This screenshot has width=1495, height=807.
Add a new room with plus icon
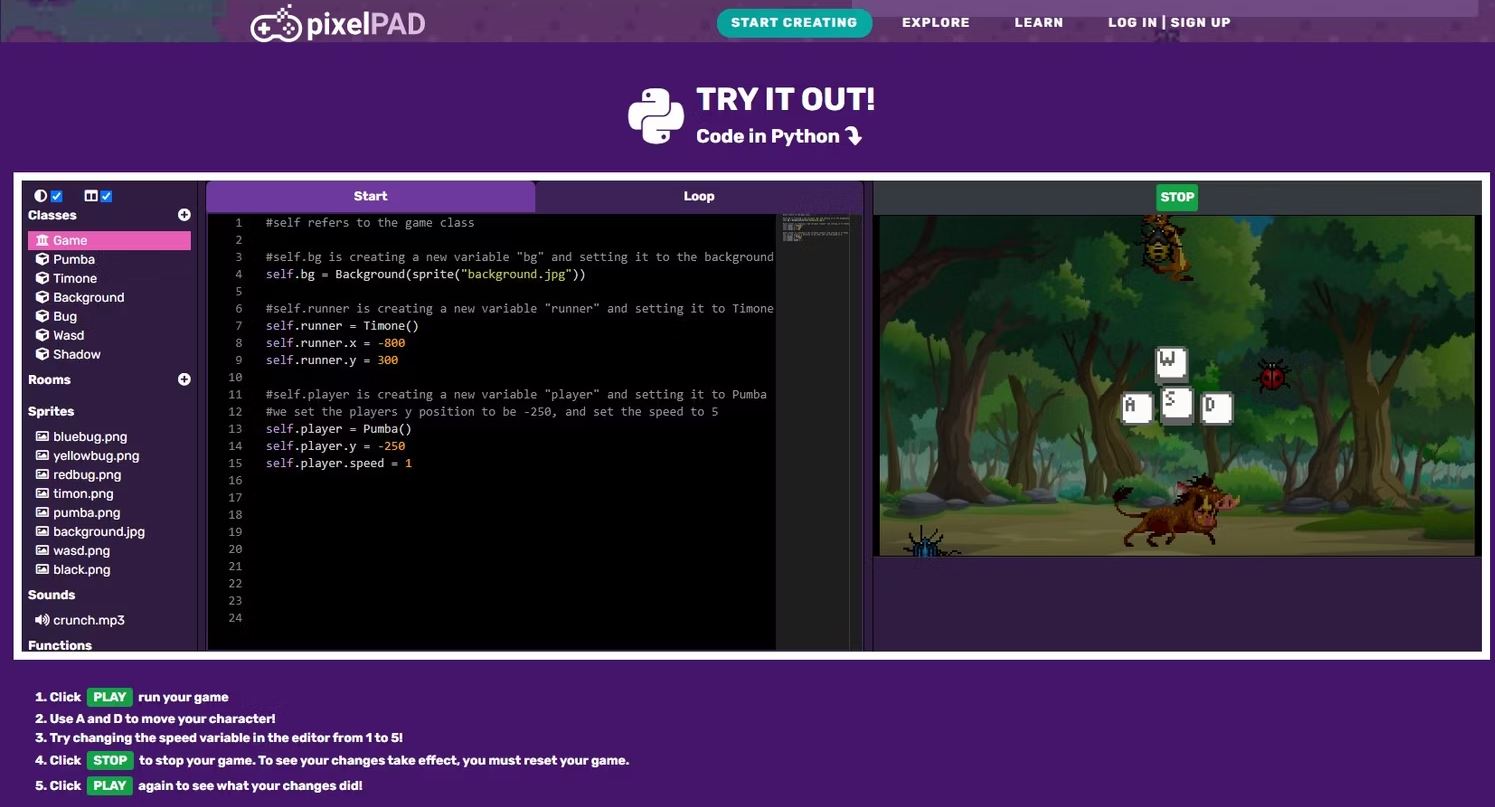pyautogui.click(x=184, y=379)
